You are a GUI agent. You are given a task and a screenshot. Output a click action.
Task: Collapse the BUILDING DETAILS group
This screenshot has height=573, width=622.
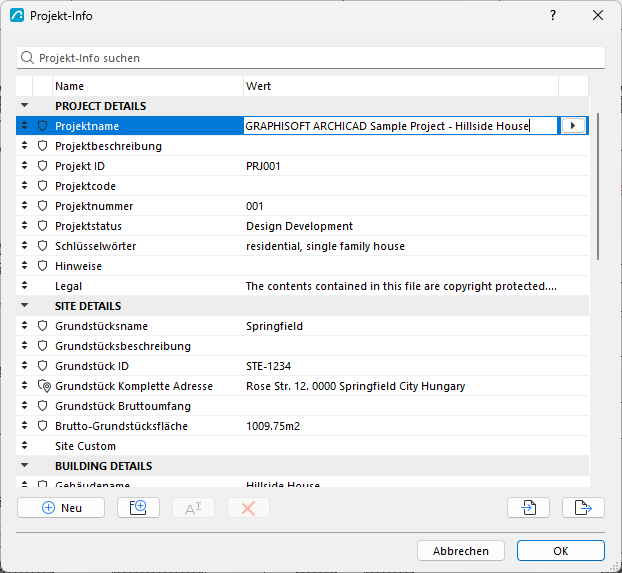[x=25, y=465]
